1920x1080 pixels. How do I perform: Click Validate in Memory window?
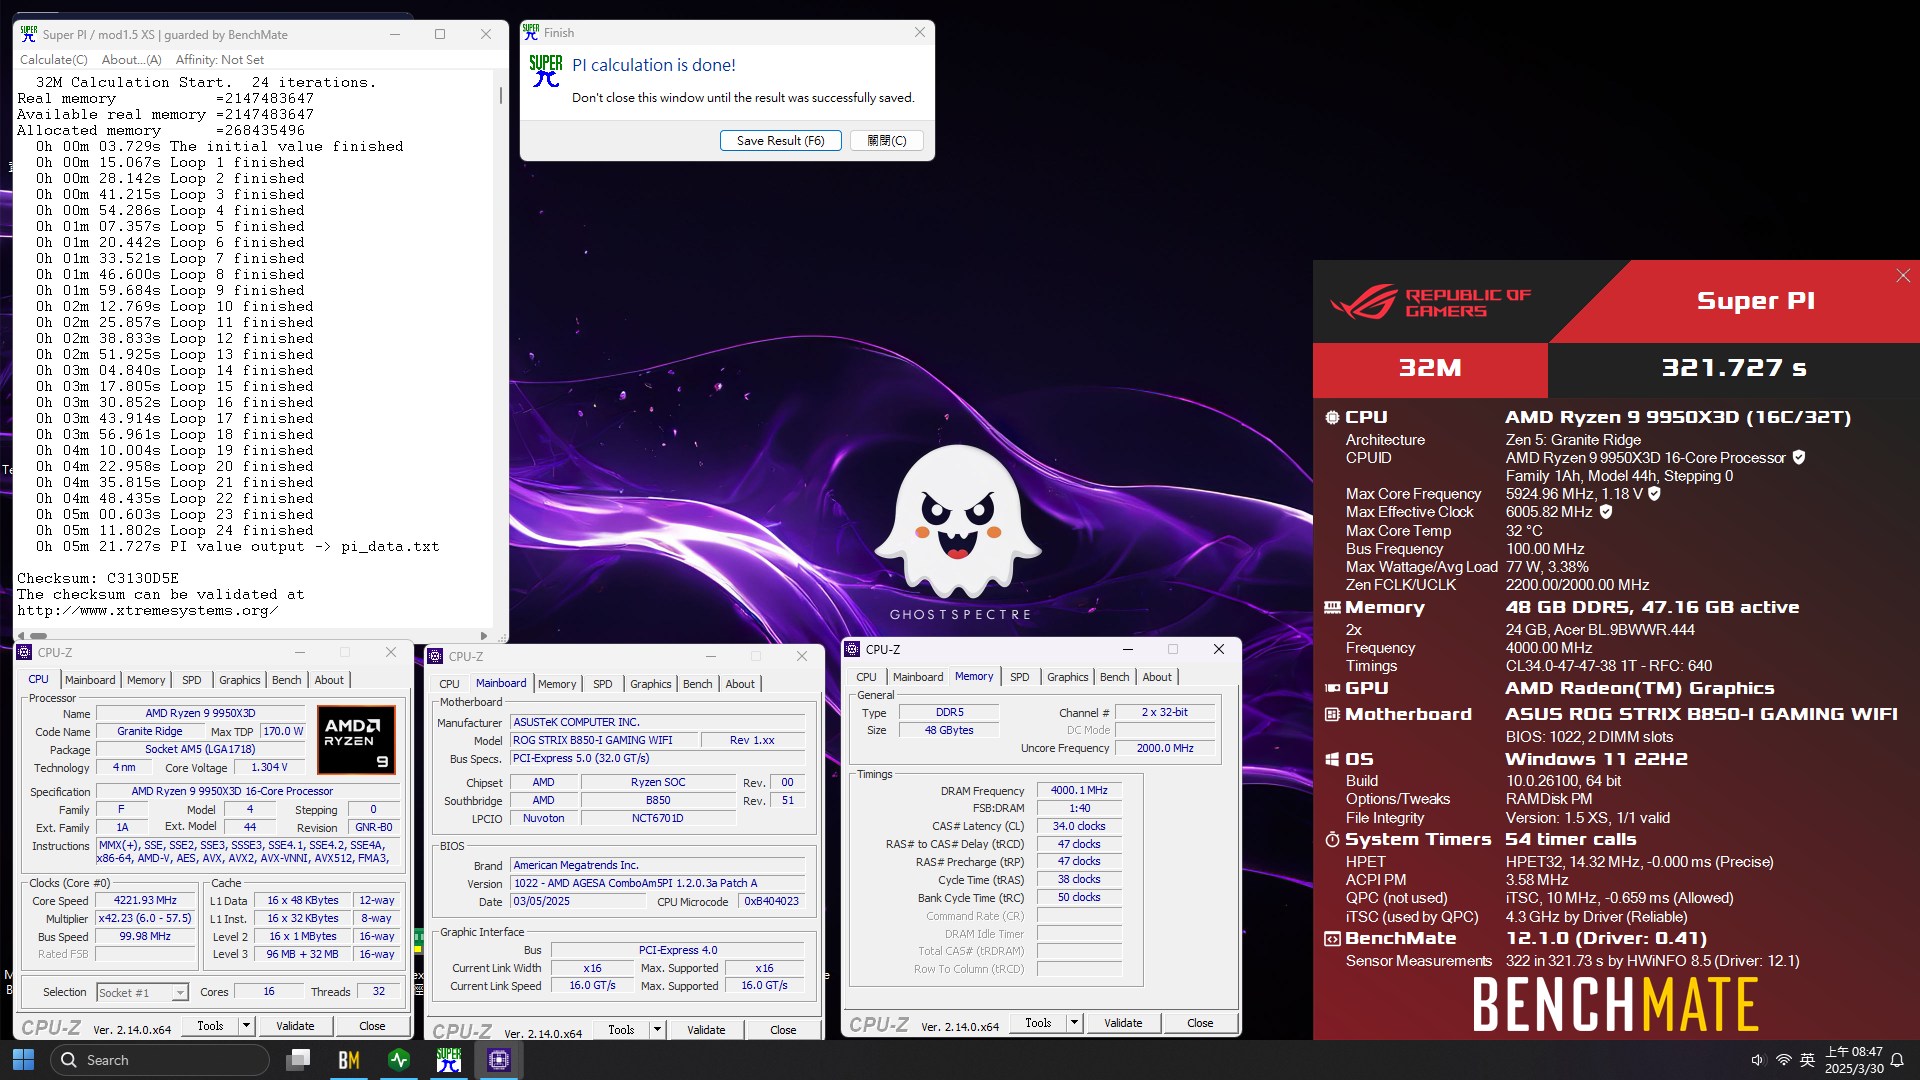pos(1123,1023)
